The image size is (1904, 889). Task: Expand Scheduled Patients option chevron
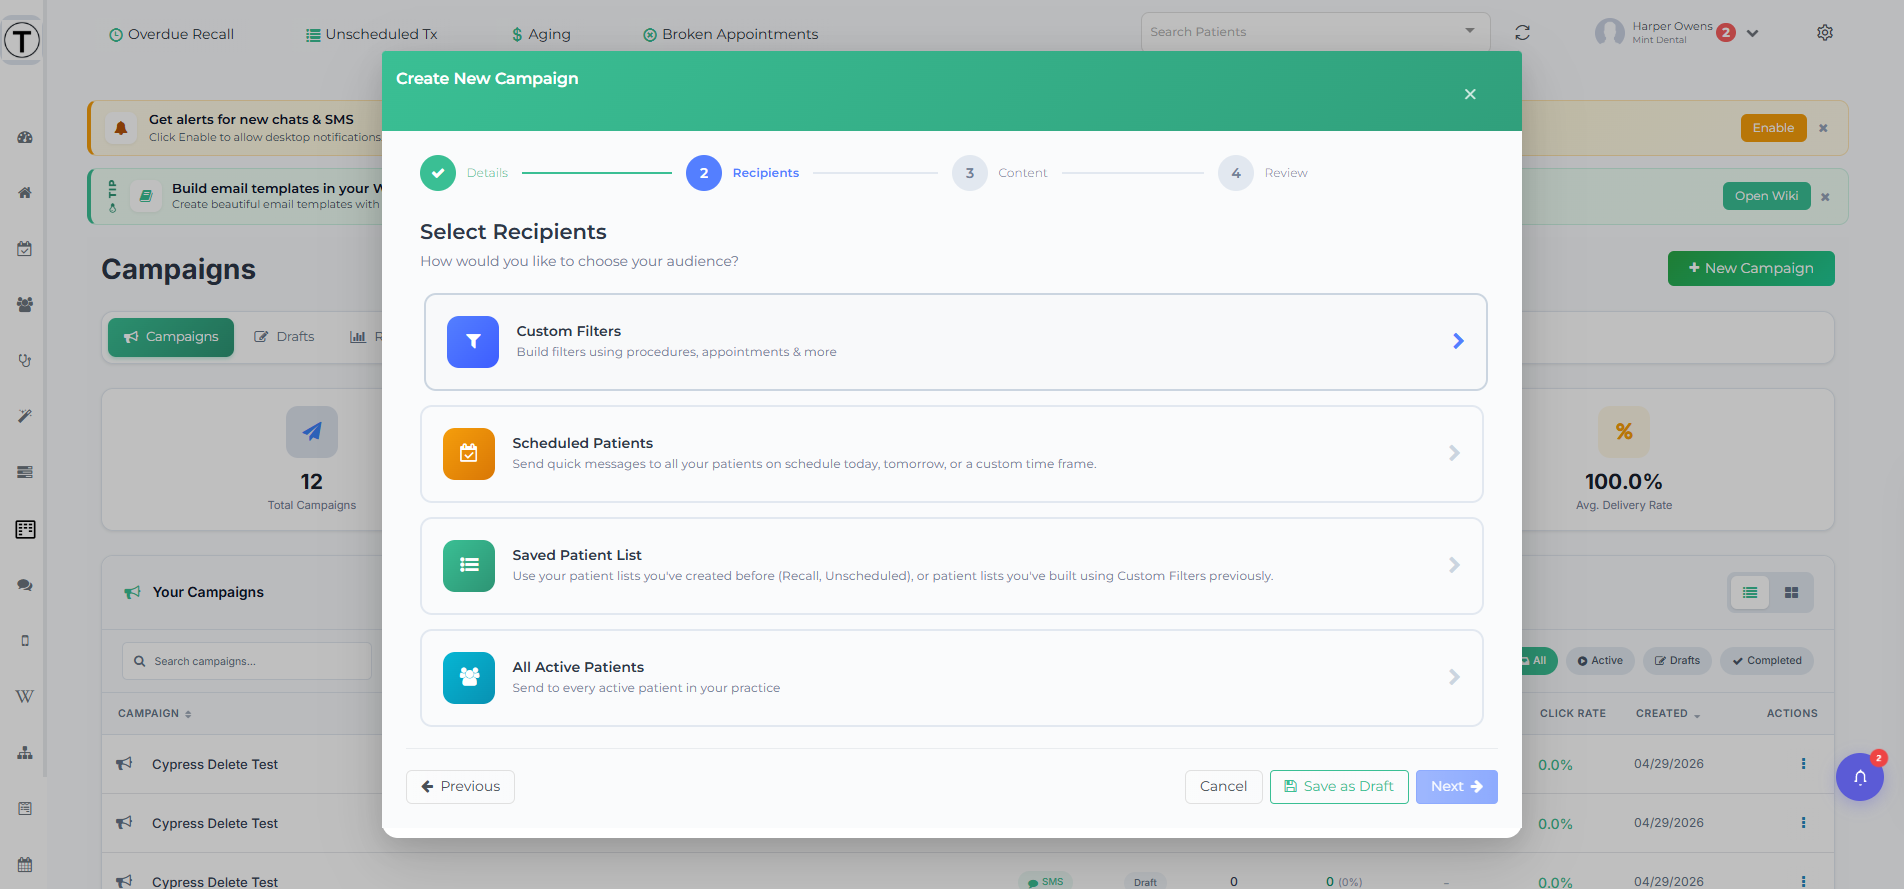[x=1454, y=453]
